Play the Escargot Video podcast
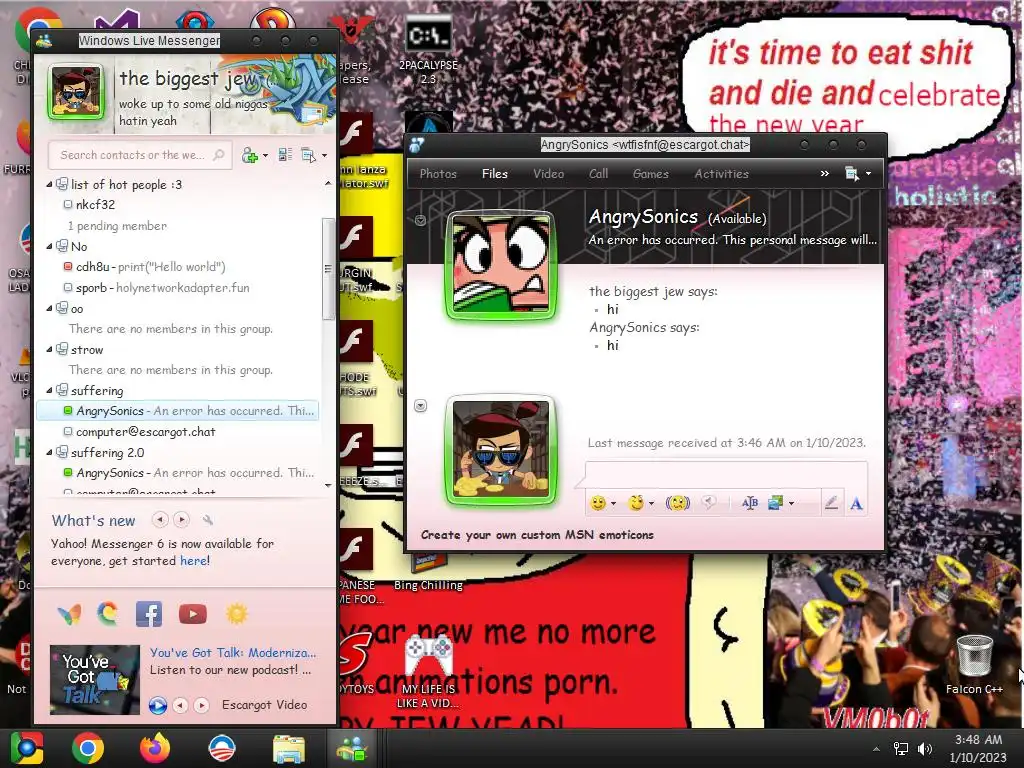The width and height of the screenshot is (1024, 768). [157, 705]
